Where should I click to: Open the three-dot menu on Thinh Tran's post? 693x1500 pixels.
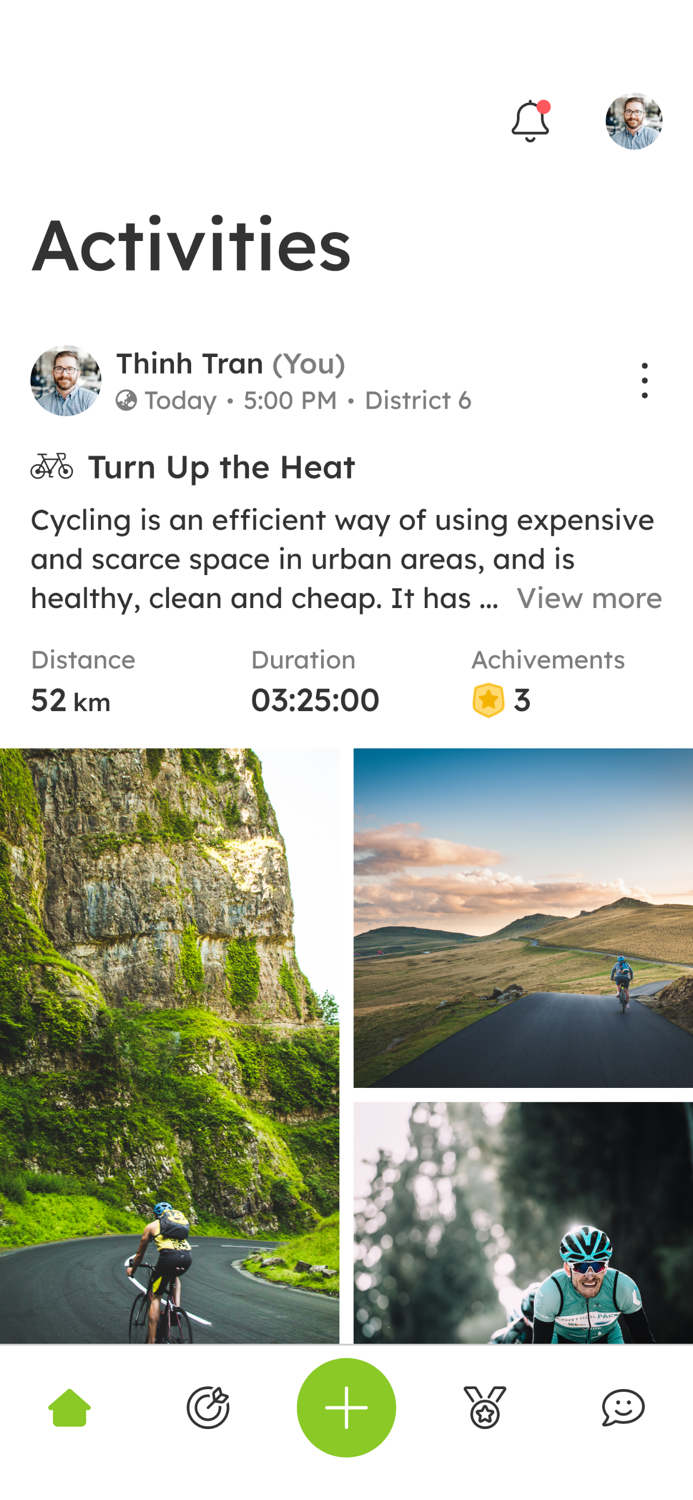(x=643, y=380)
